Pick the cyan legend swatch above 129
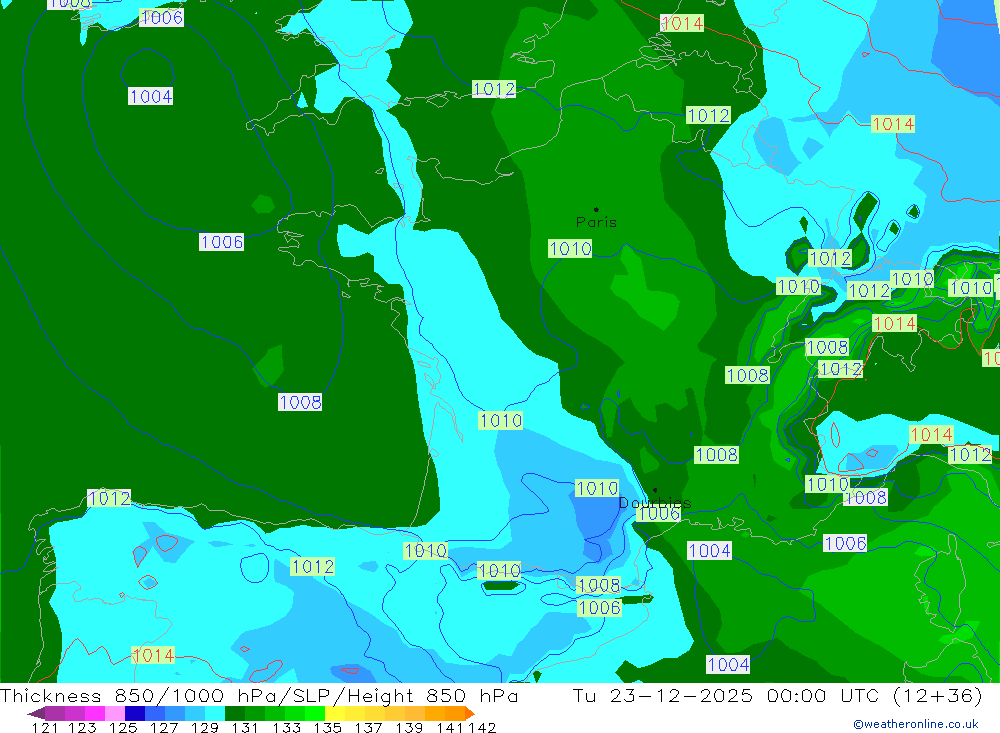 (215, 713)
